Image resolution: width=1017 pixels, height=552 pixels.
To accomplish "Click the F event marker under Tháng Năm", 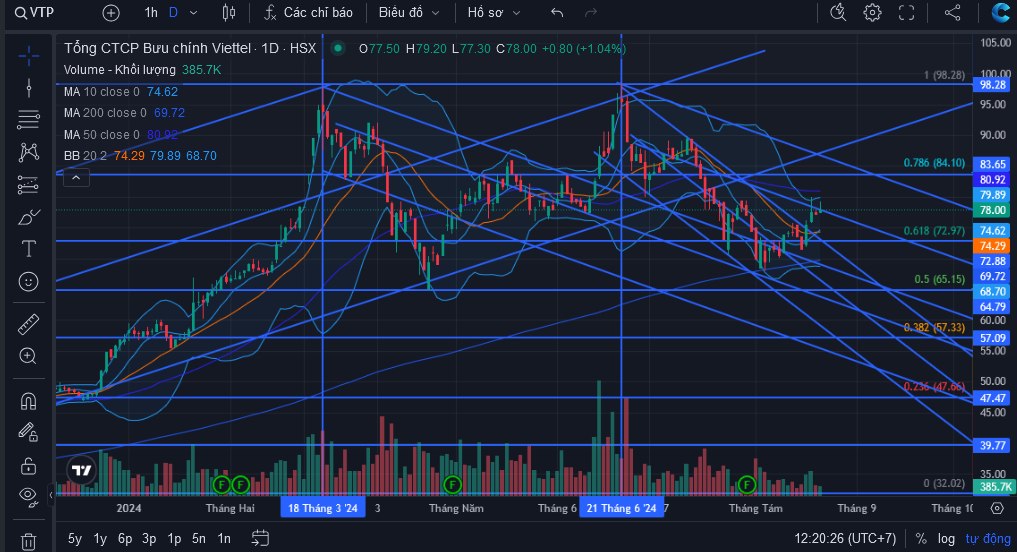I will pyautogui.click(x=452, y=484).
